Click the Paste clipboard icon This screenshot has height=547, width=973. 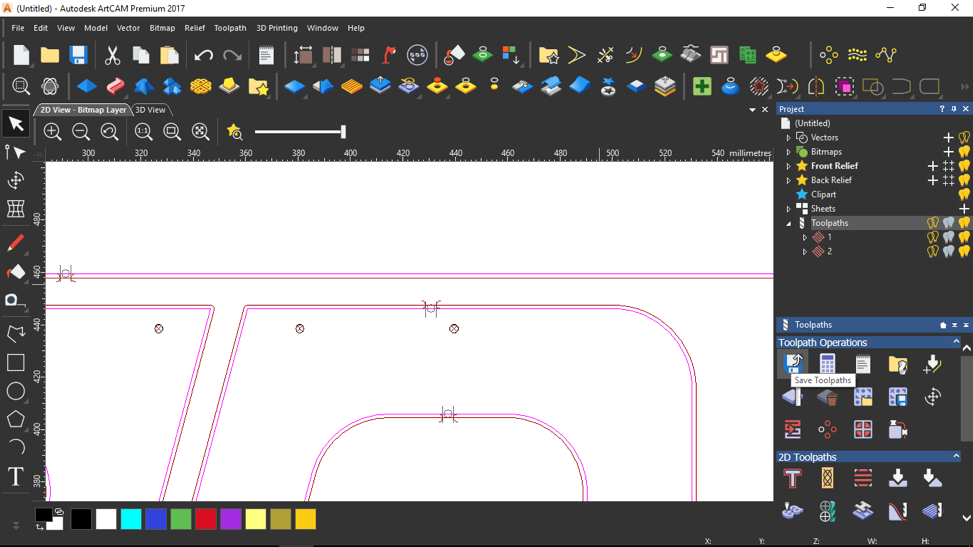[169, 55]
